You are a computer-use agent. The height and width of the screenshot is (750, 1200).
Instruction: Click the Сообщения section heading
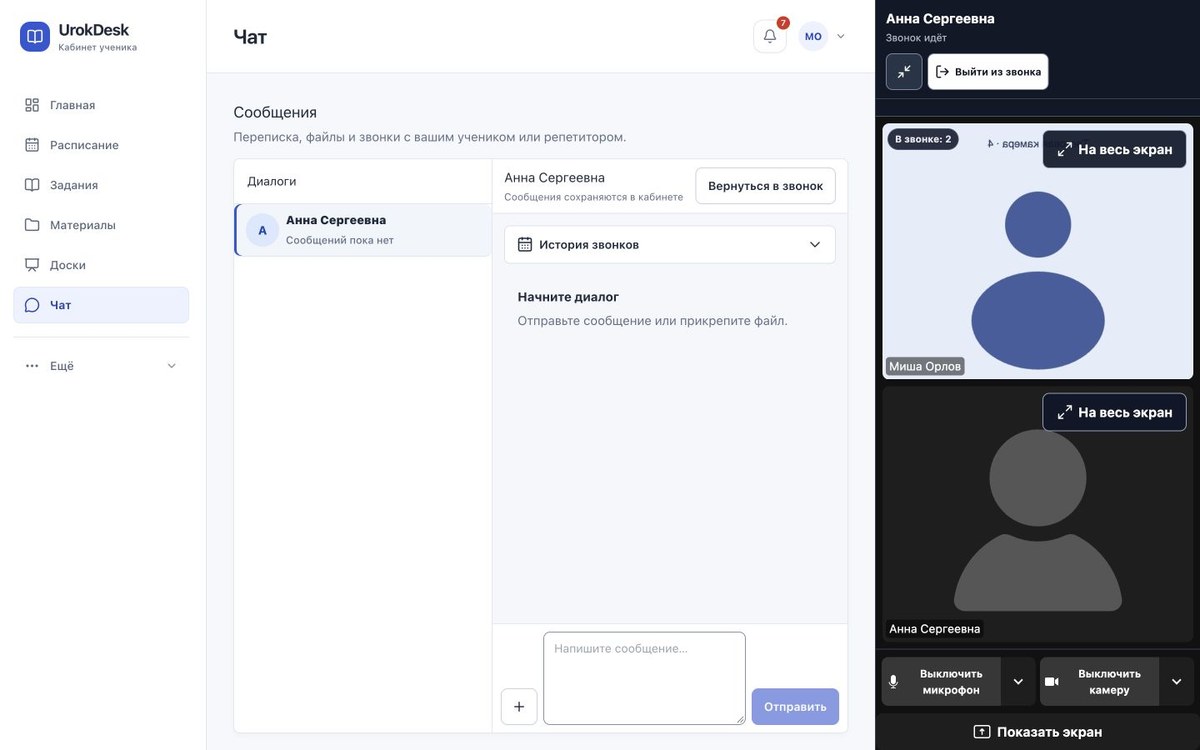275,112
